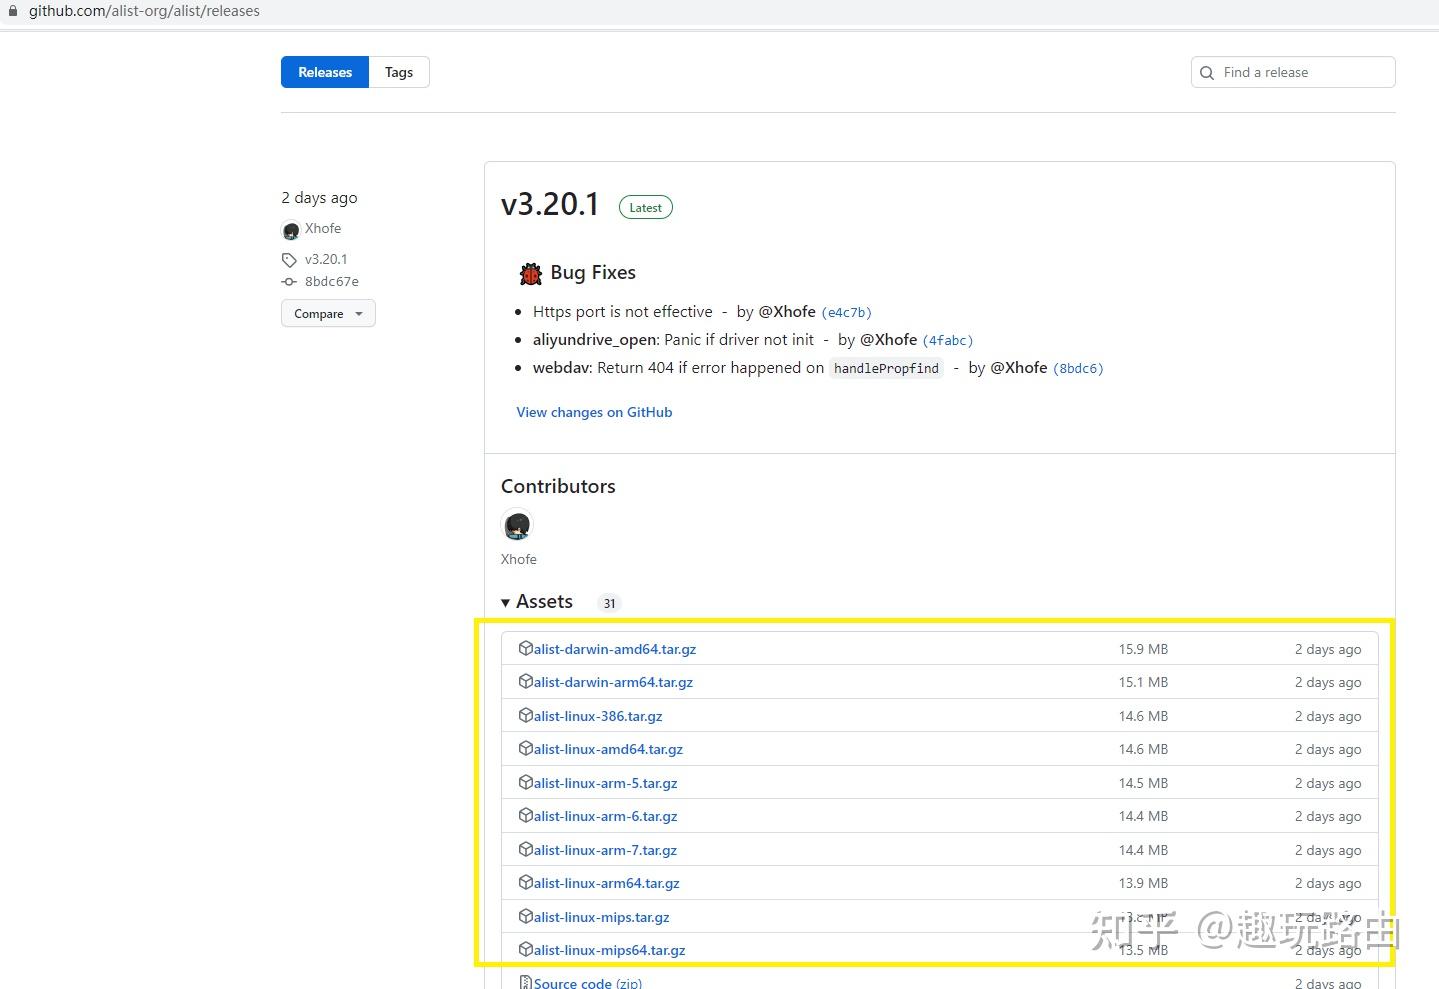
Task: Click package icon for alist-linux-arm-6.tar.gz
Action: pyautogui.click(x=526, y=816)
